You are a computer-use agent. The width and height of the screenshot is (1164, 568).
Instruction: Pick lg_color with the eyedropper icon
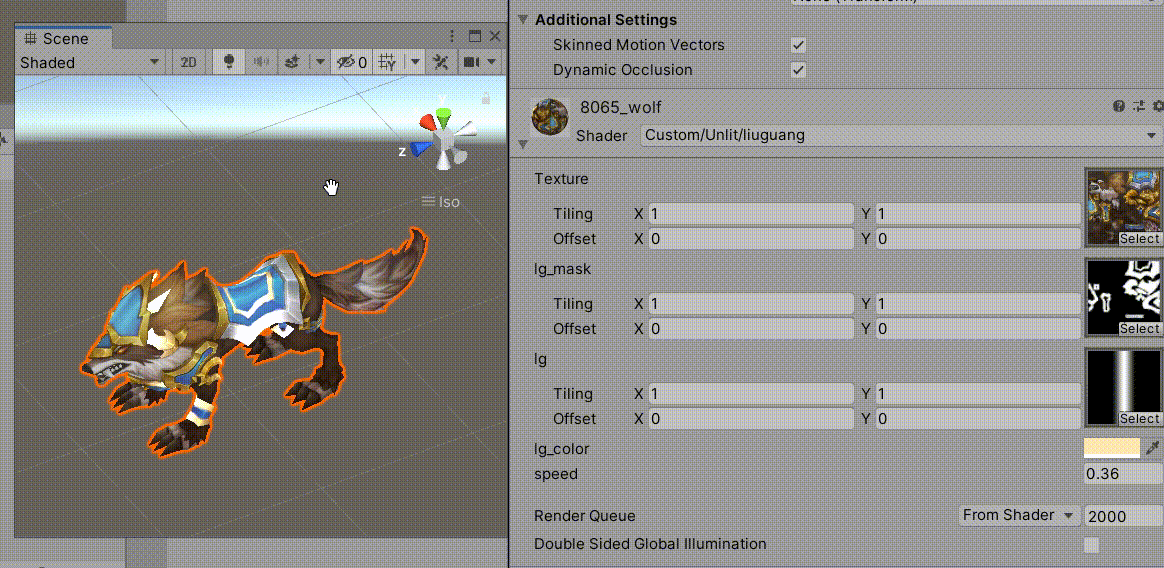[x=1153, y=448]
